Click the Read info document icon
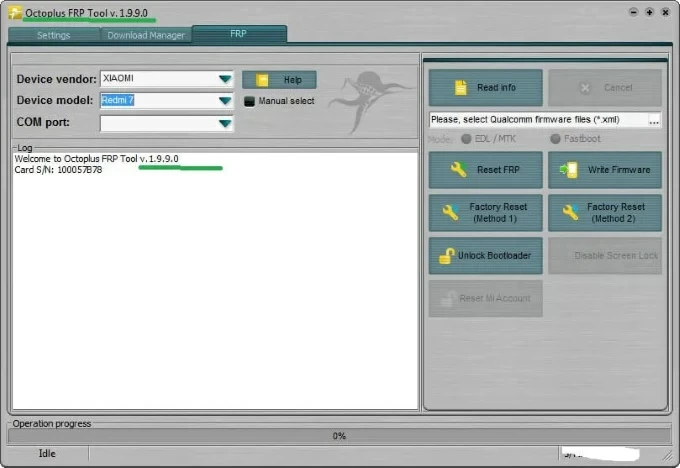This screenshot has width=680, height=468. (460, 88)
